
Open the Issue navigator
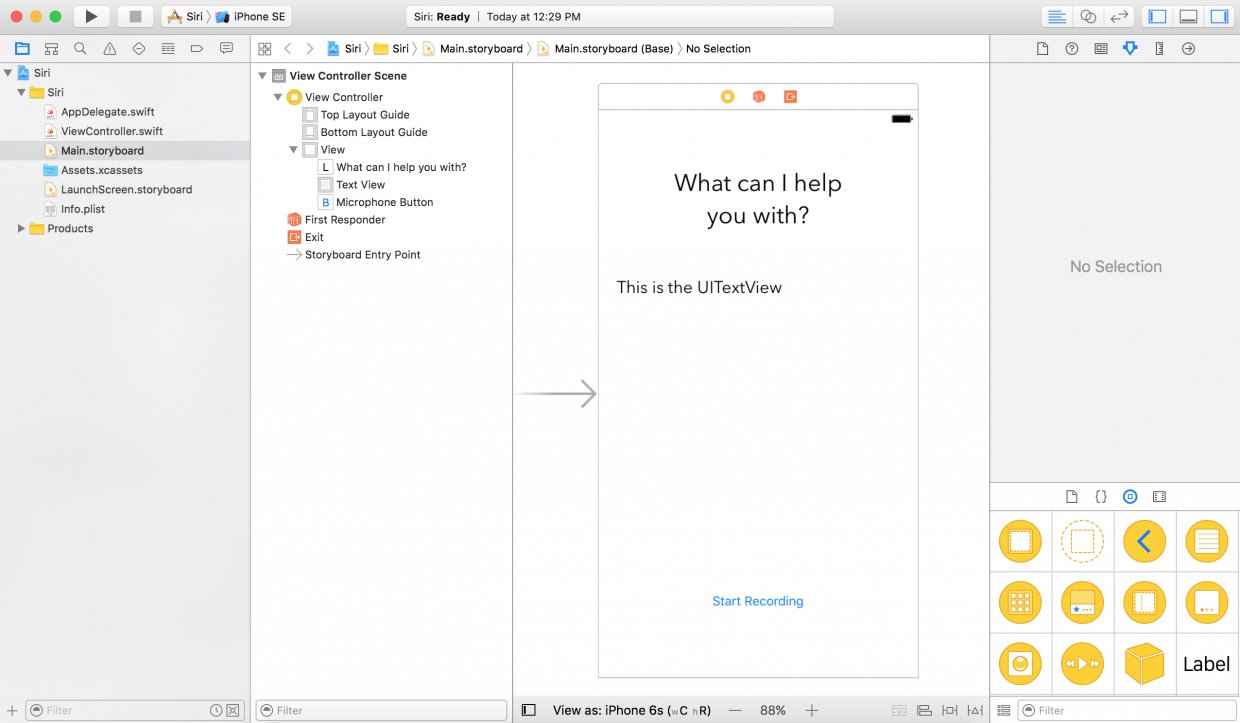point(110,48)
